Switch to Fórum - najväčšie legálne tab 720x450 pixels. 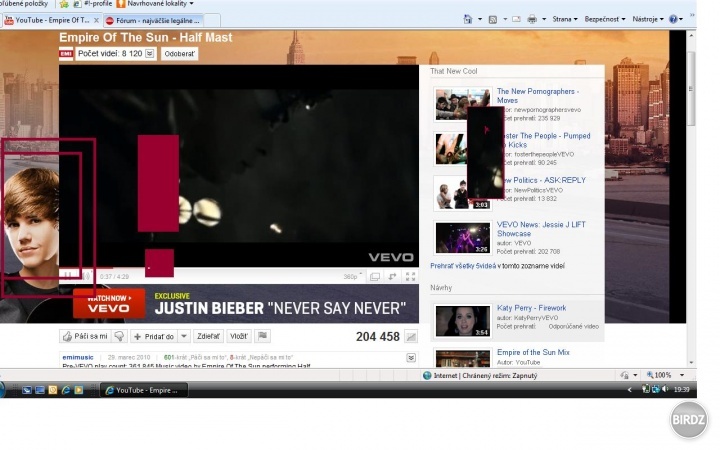[153, 21]
